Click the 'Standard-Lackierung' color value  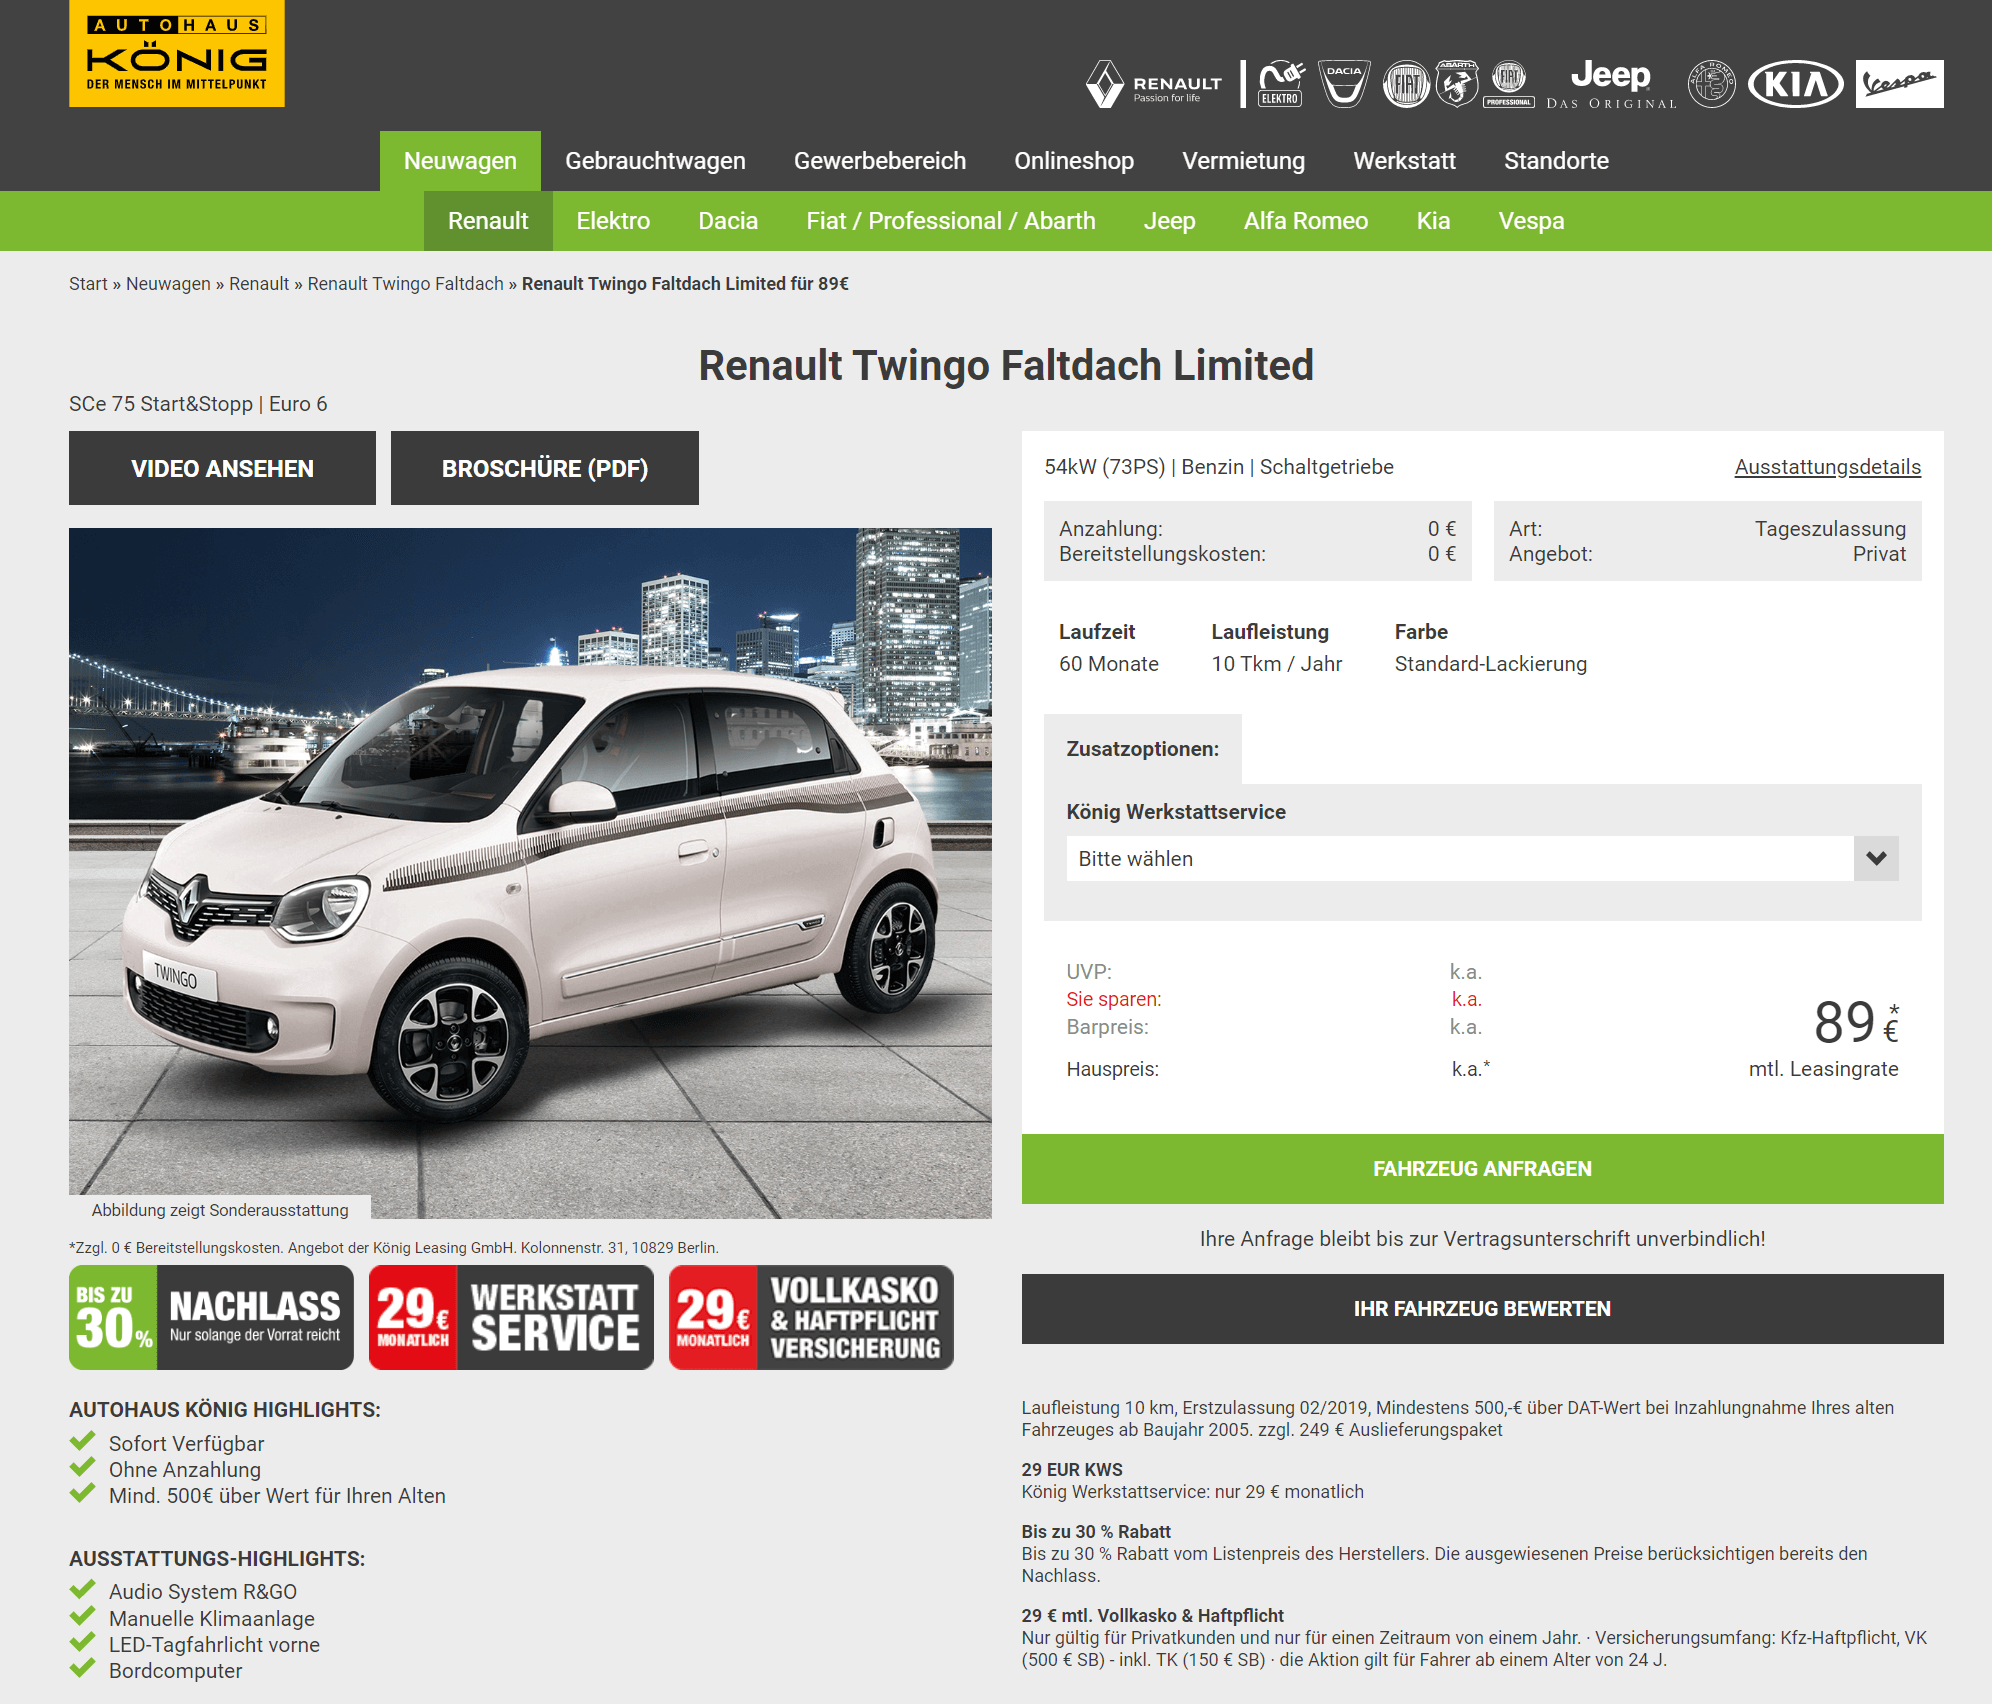[x=1491, y=664]
